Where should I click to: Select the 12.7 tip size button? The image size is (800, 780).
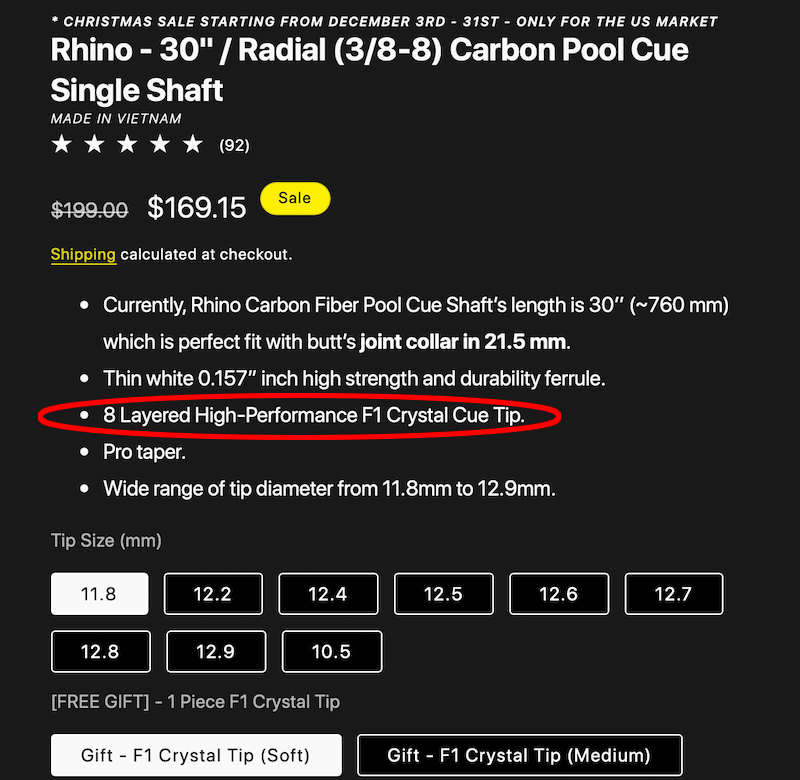point(673,594)
